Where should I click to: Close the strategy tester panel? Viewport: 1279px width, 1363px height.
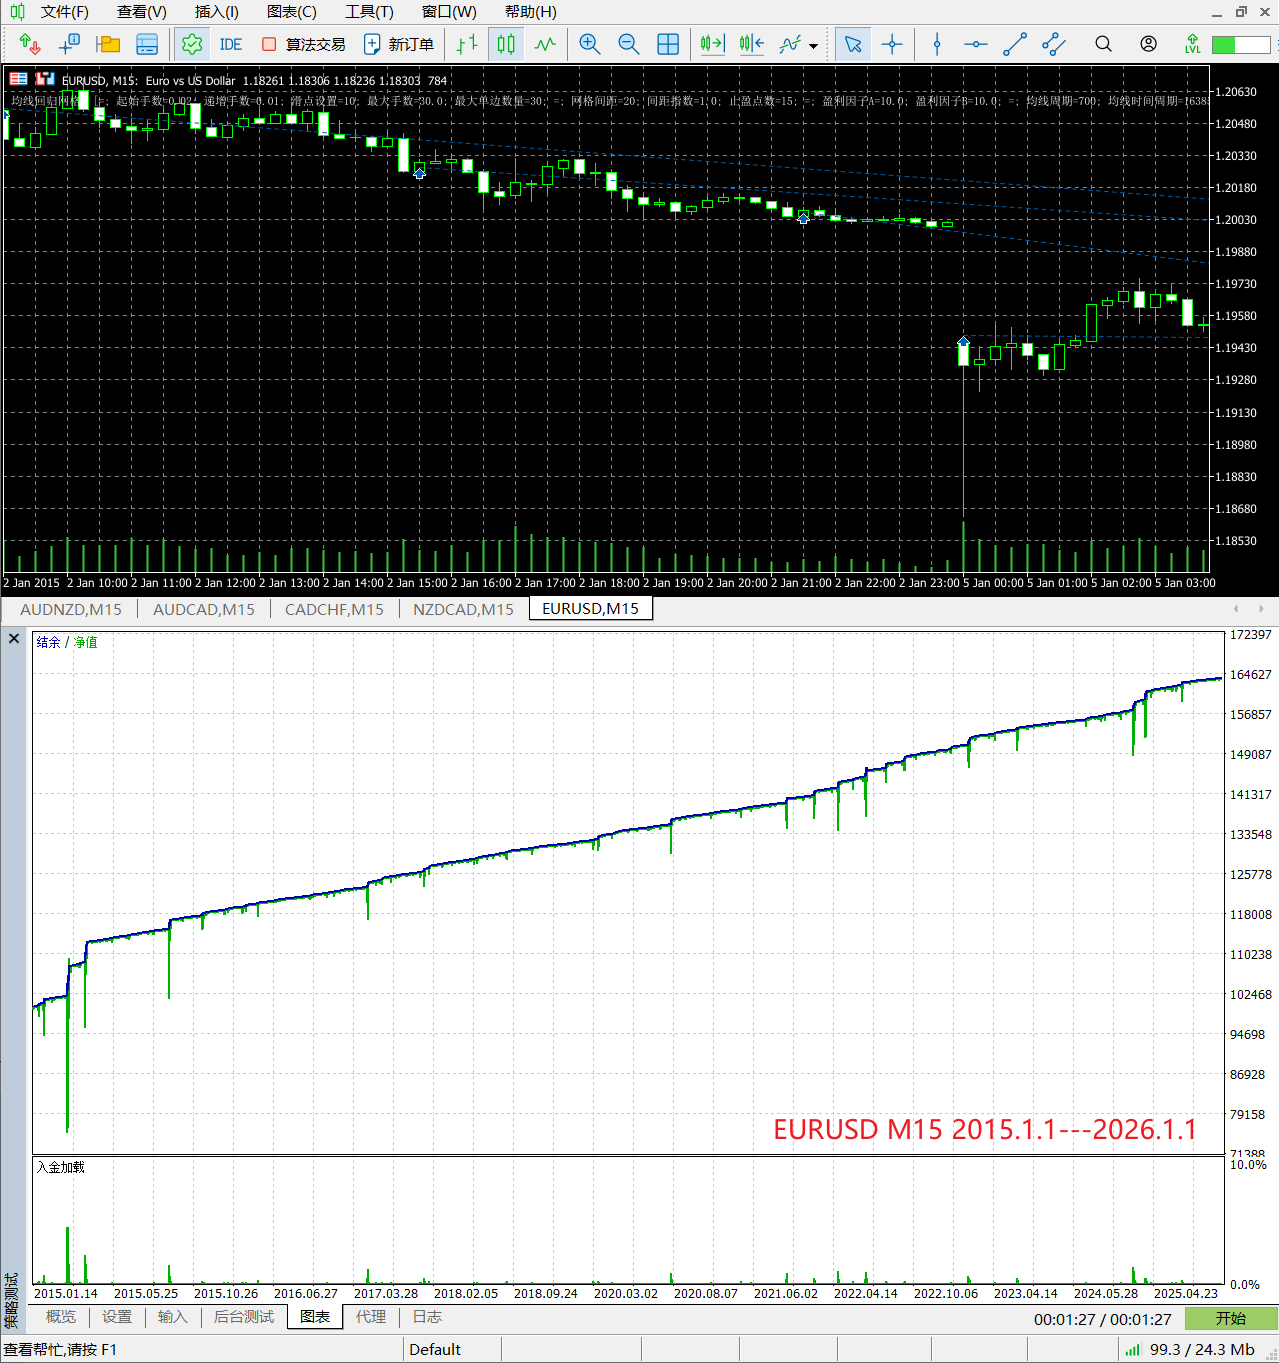[14, 639]
